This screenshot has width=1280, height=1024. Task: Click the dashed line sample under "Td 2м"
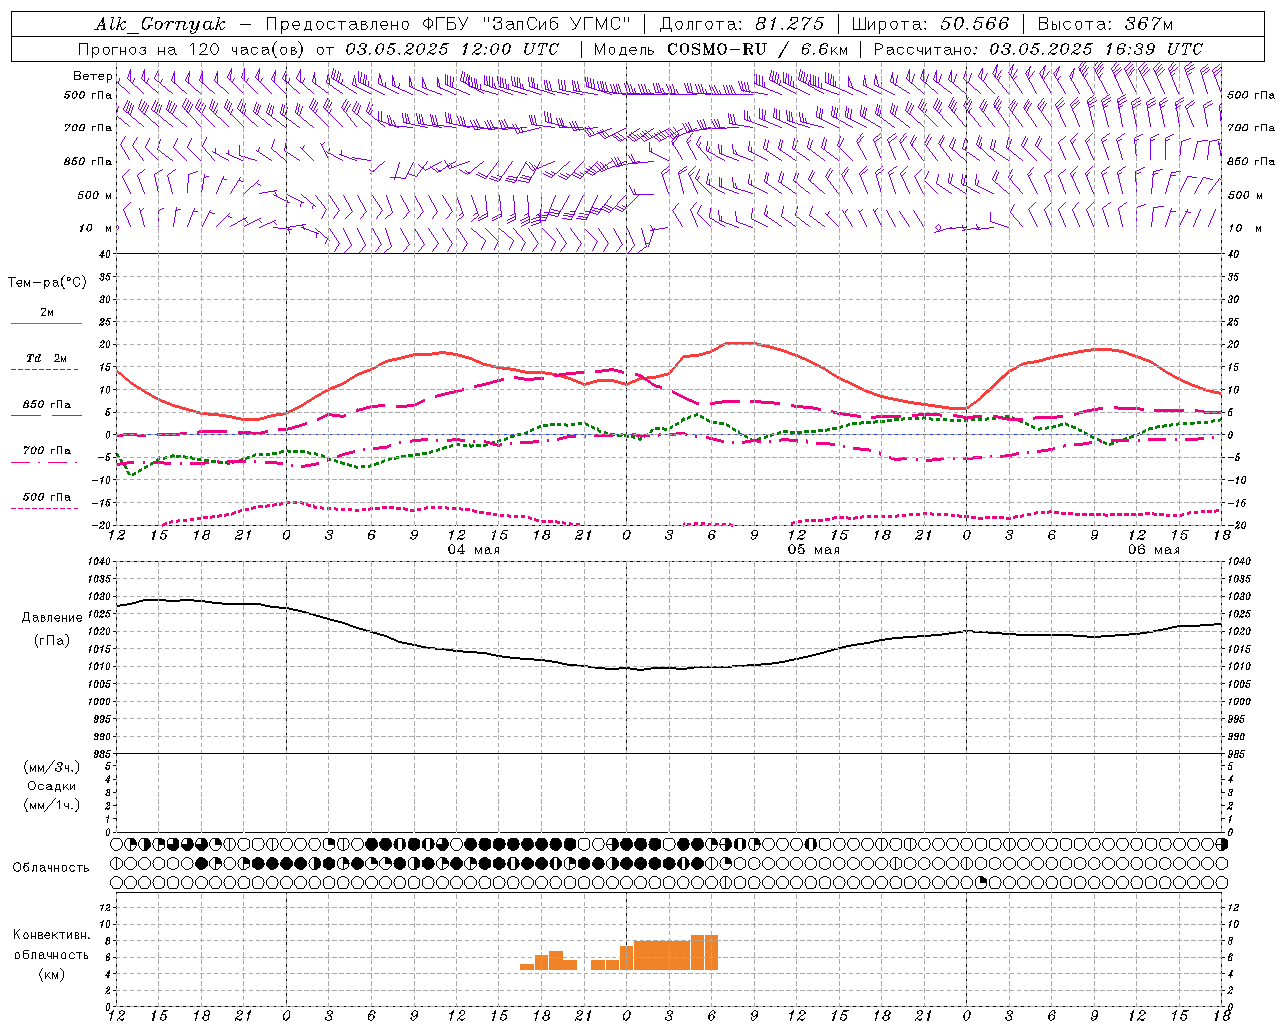(46, 370)
